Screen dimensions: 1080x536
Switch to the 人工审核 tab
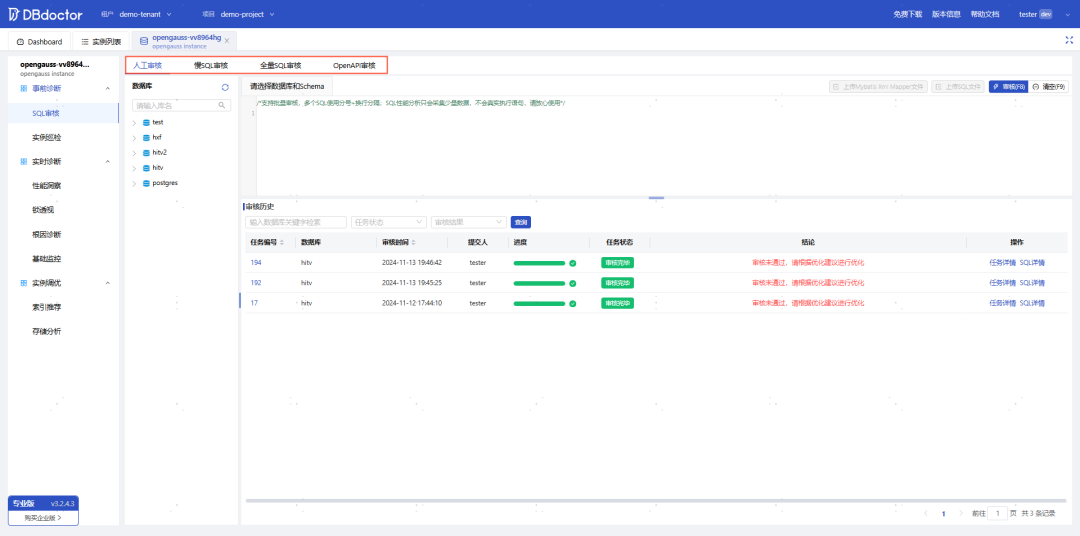pos(147,66)
